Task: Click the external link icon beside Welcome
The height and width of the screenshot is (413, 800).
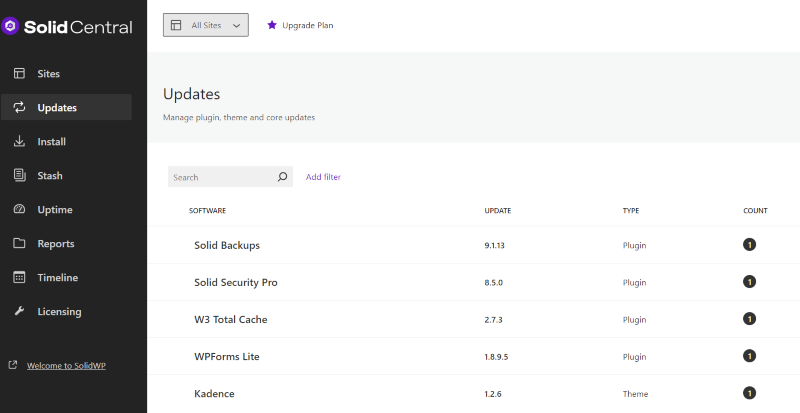Action: 13,365
